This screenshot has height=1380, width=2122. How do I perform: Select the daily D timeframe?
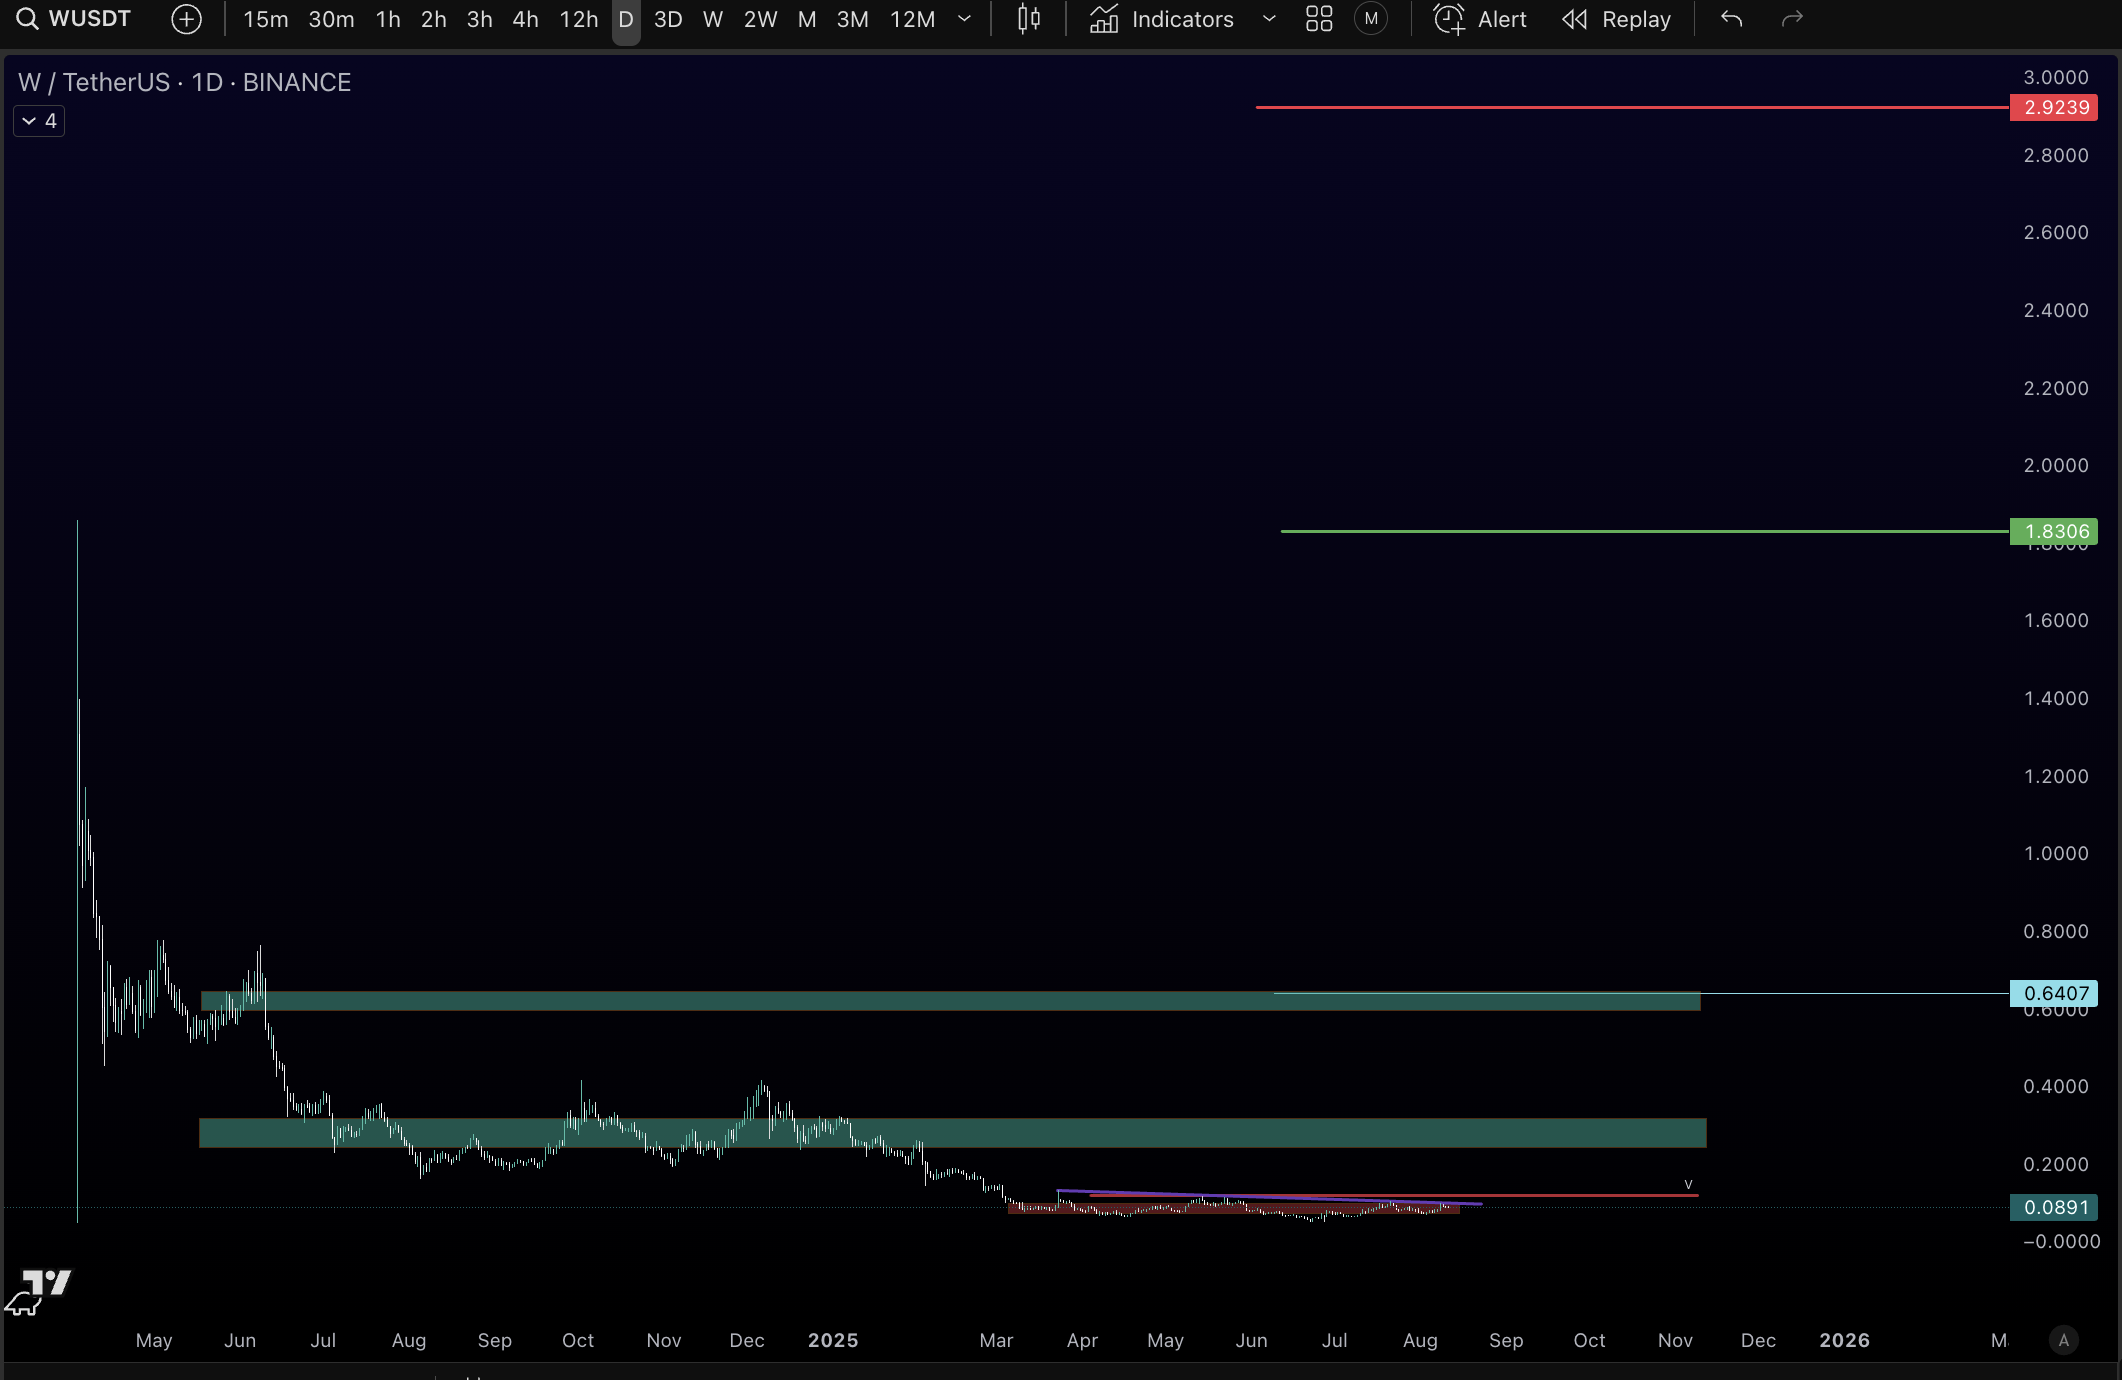pyautogui.click(x=626, y=19)
